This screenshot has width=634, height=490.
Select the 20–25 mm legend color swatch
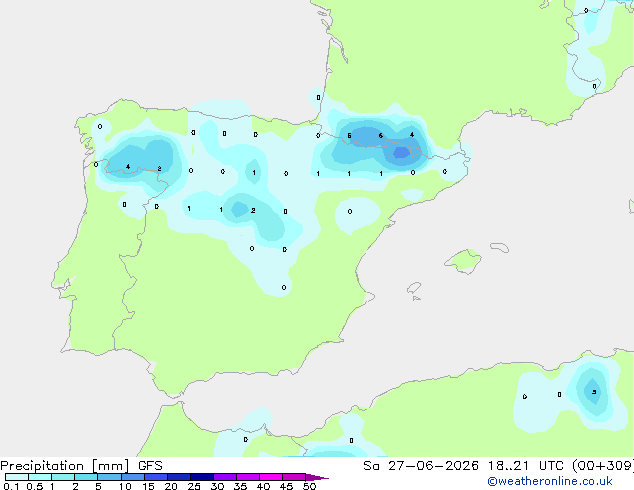coord(178,477)
